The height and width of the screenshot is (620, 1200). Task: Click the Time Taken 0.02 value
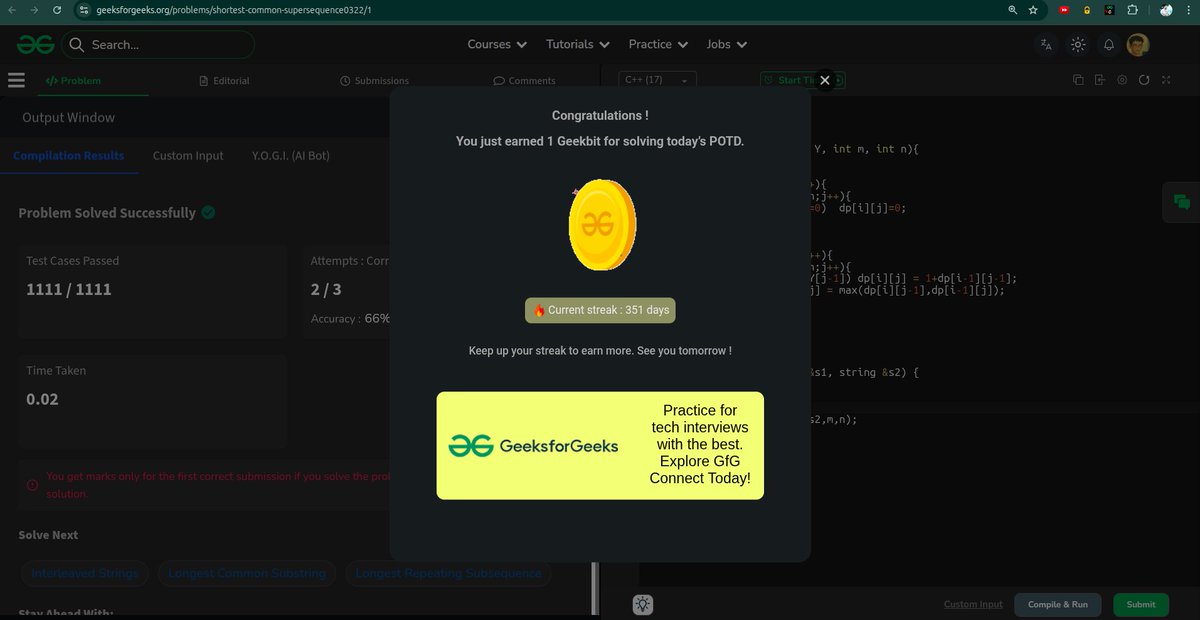coord(42,399)
